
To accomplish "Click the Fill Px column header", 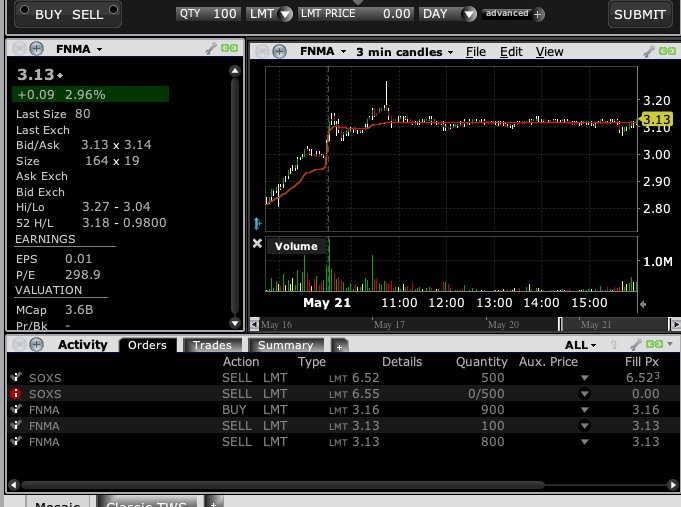I will click(x=642, y=362).
